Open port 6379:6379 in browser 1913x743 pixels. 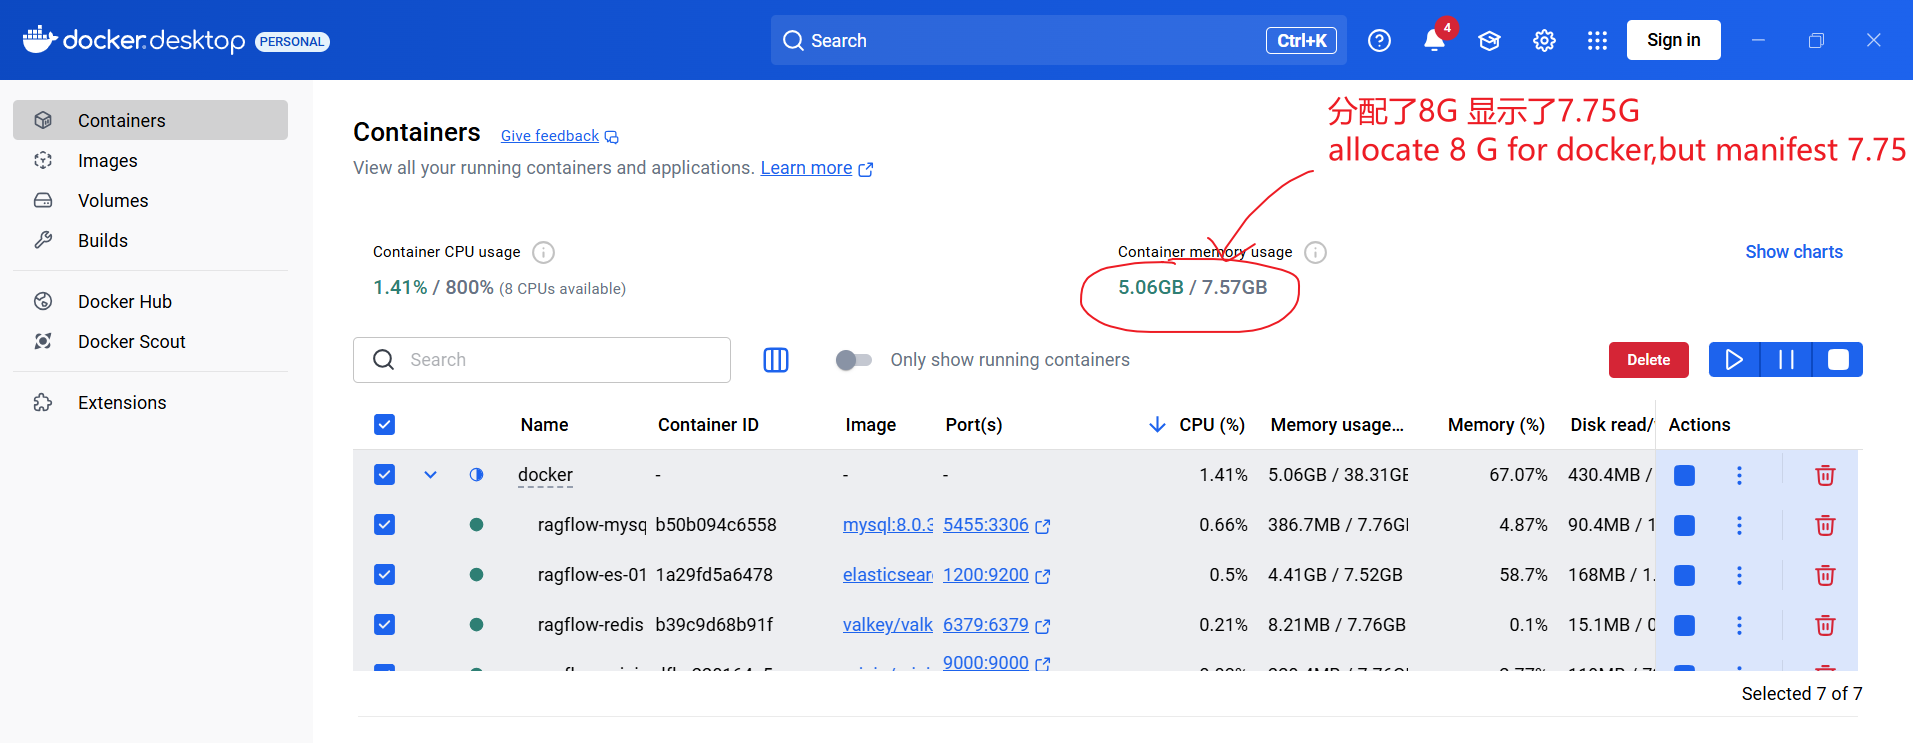[996, 625]
